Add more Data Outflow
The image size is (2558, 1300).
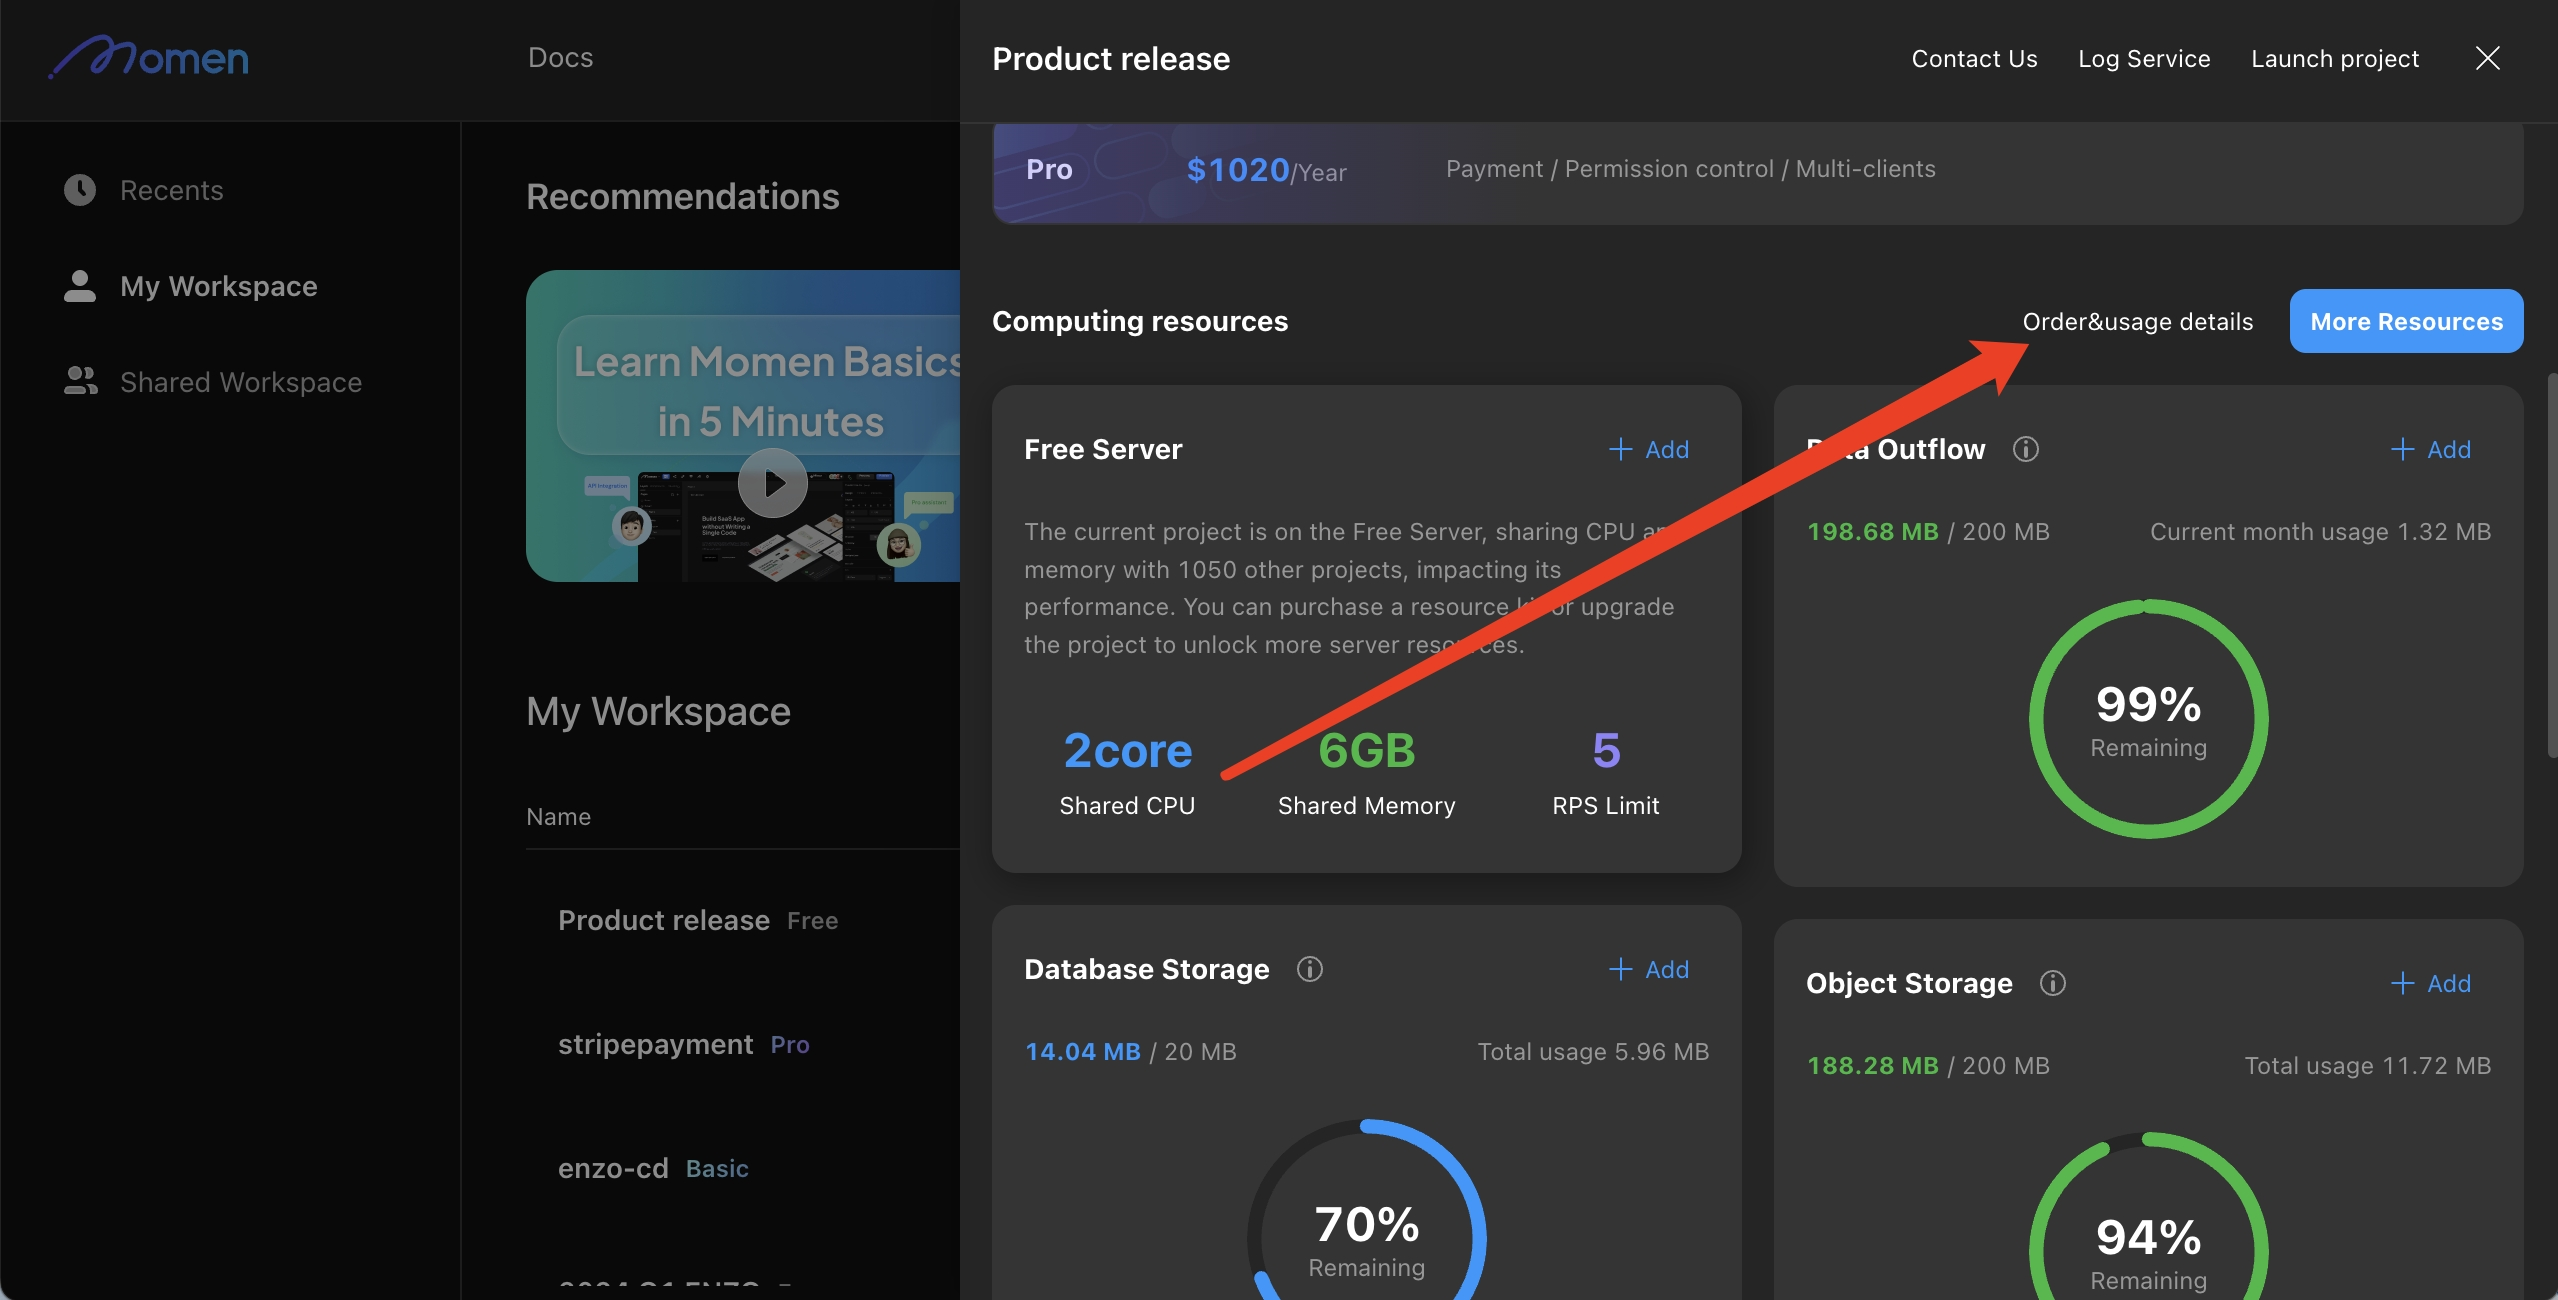tap(2430, 449)
